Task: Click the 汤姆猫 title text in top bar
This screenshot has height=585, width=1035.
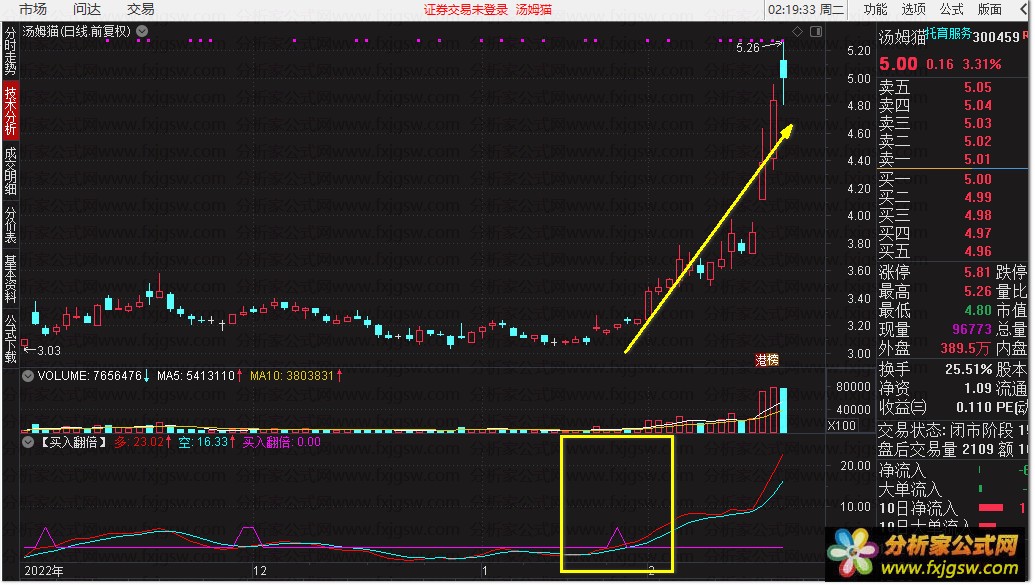Action: (x=533, y=9)
